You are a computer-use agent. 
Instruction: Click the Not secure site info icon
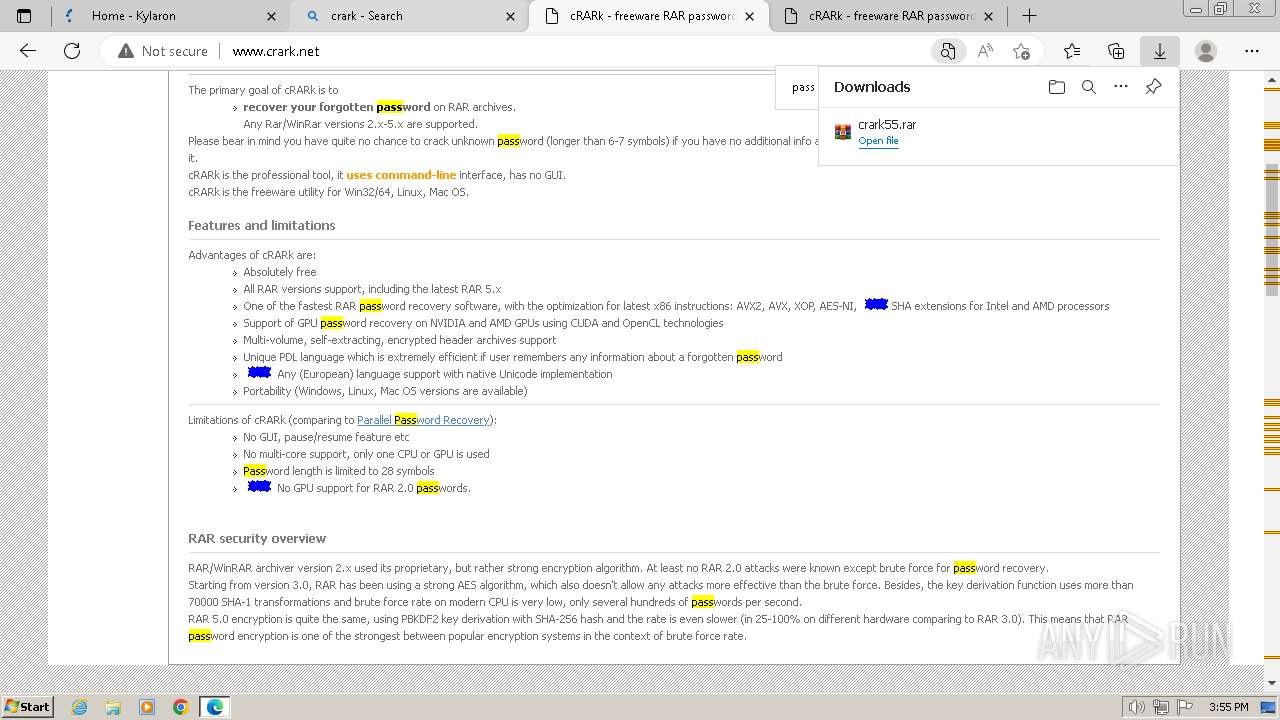(126, 51)
